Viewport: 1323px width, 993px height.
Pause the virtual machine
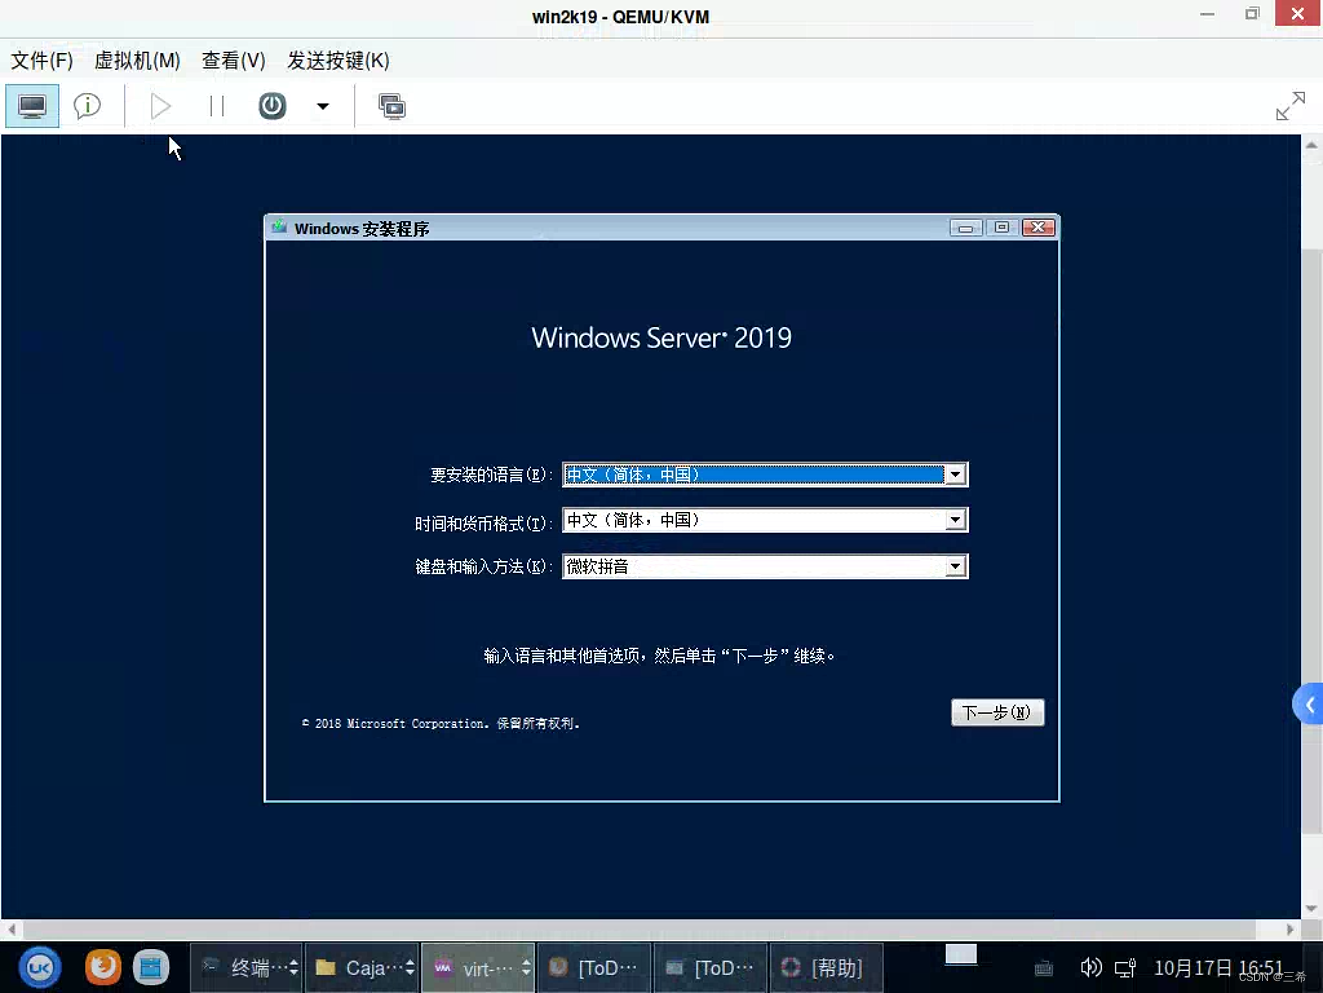[x=216, y=106]
